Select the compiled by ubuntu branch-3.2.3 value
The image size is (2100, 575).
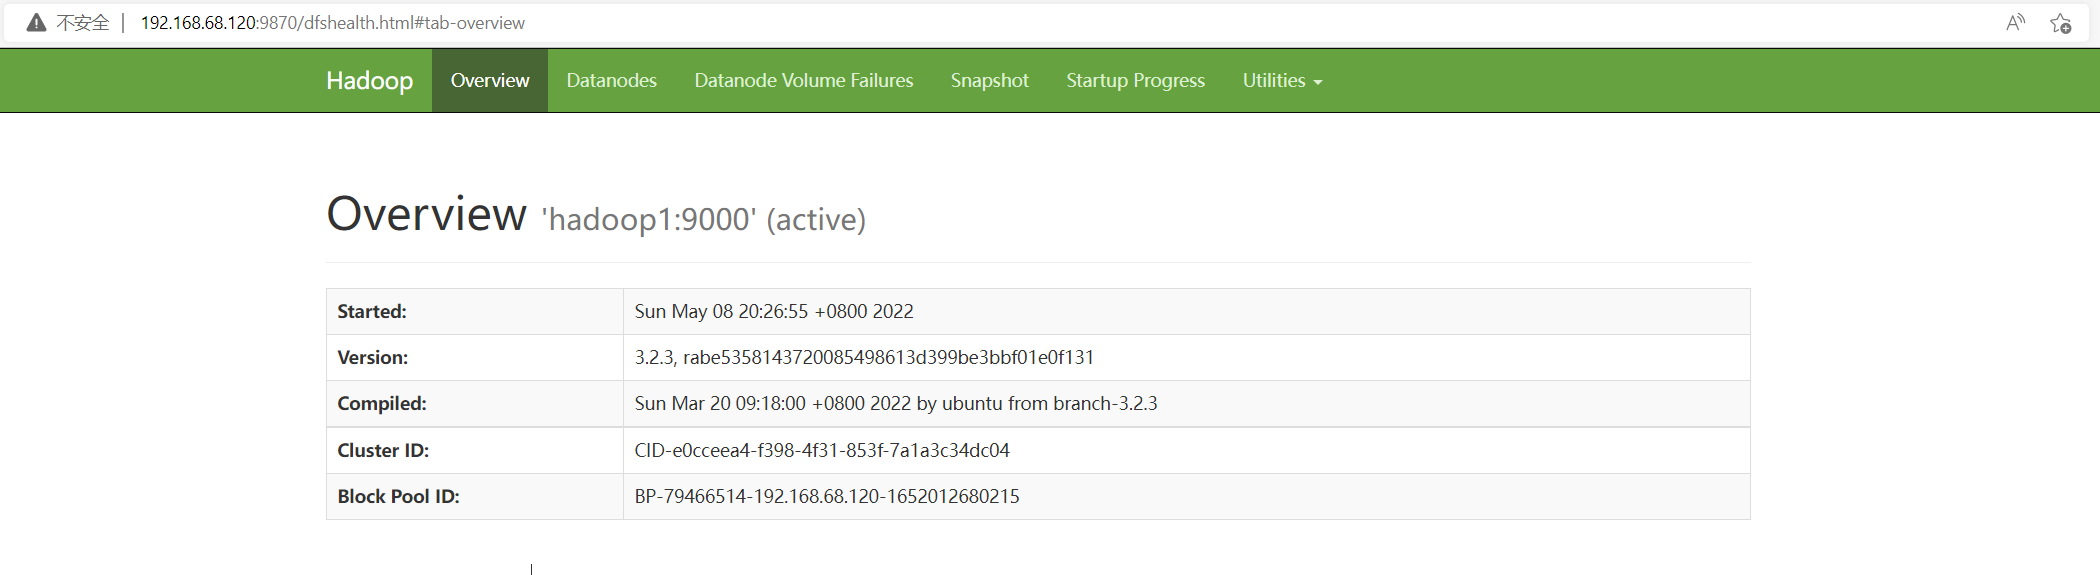pos(896,403)
